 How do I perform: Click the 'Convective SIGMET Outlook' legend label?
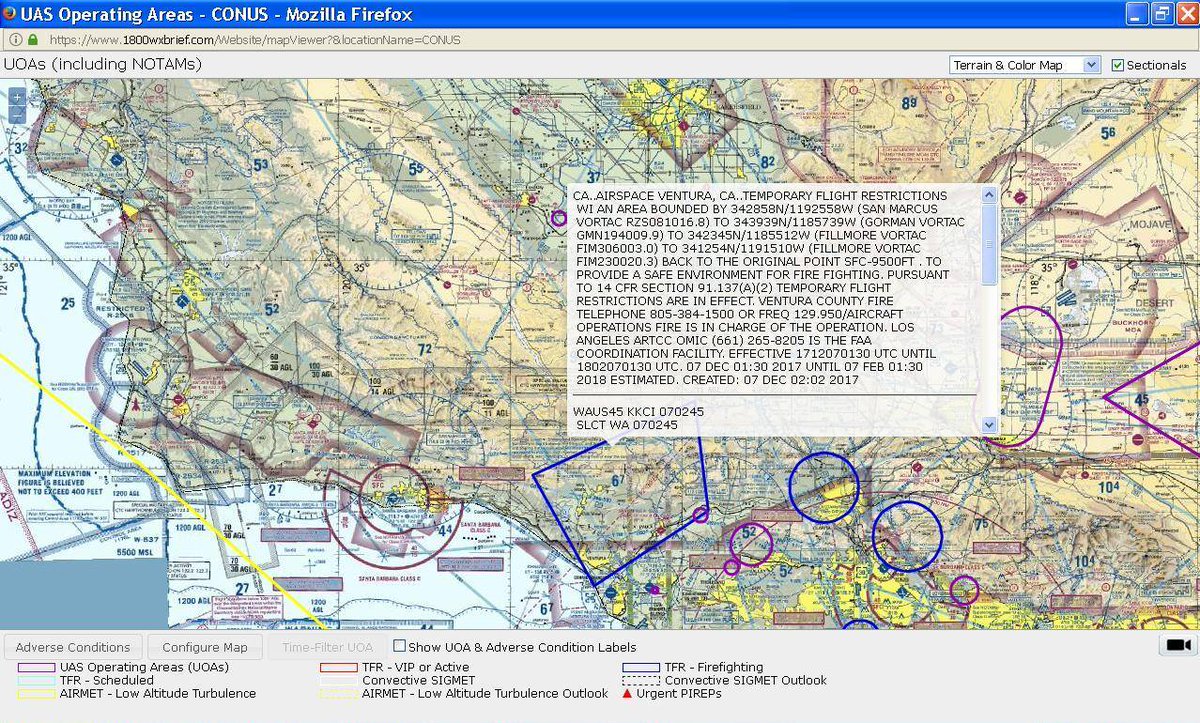click(746, 680)
